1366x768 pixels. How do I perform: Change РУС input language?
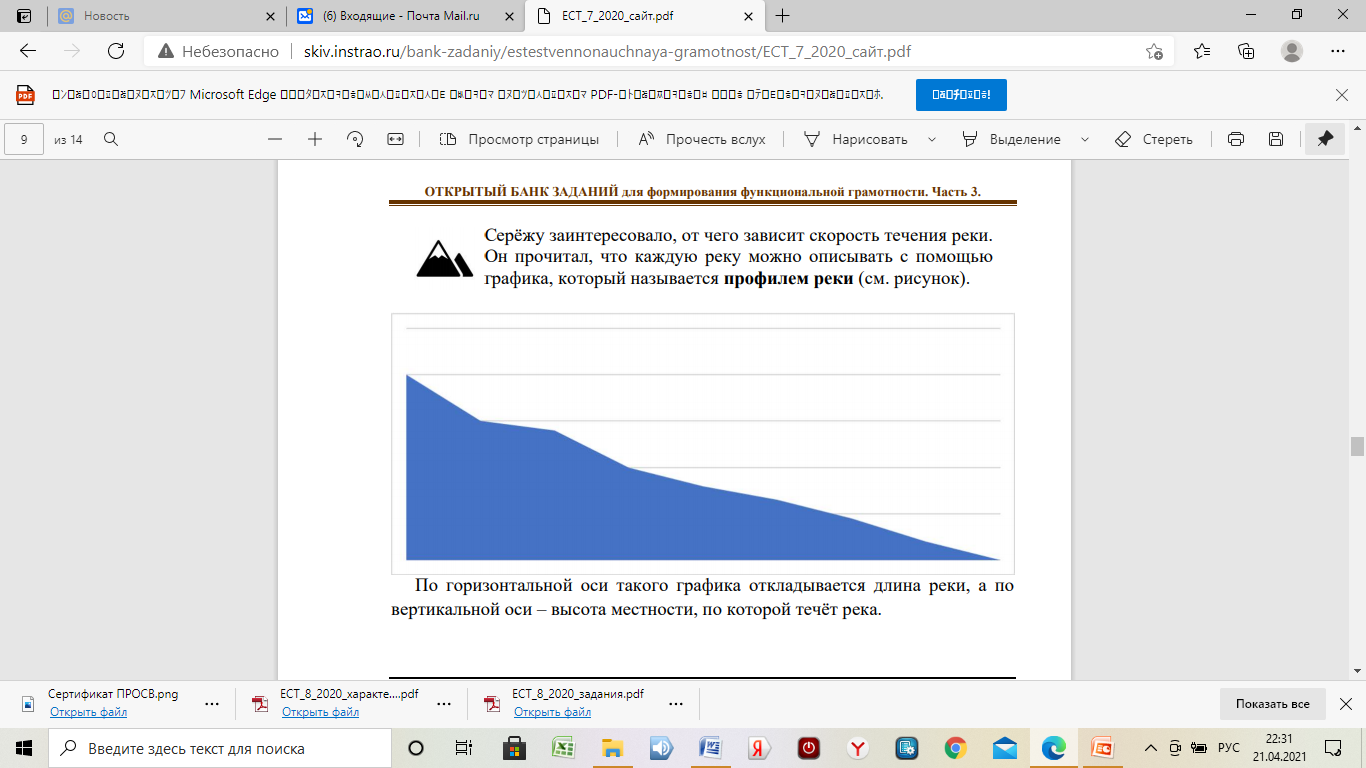coord(1229,748)
